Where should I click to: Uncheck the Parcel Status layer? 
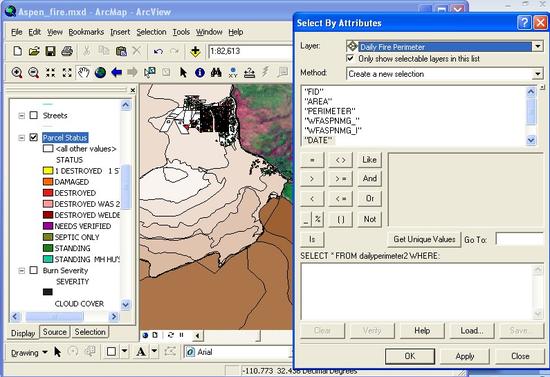[x=34, y=137]
